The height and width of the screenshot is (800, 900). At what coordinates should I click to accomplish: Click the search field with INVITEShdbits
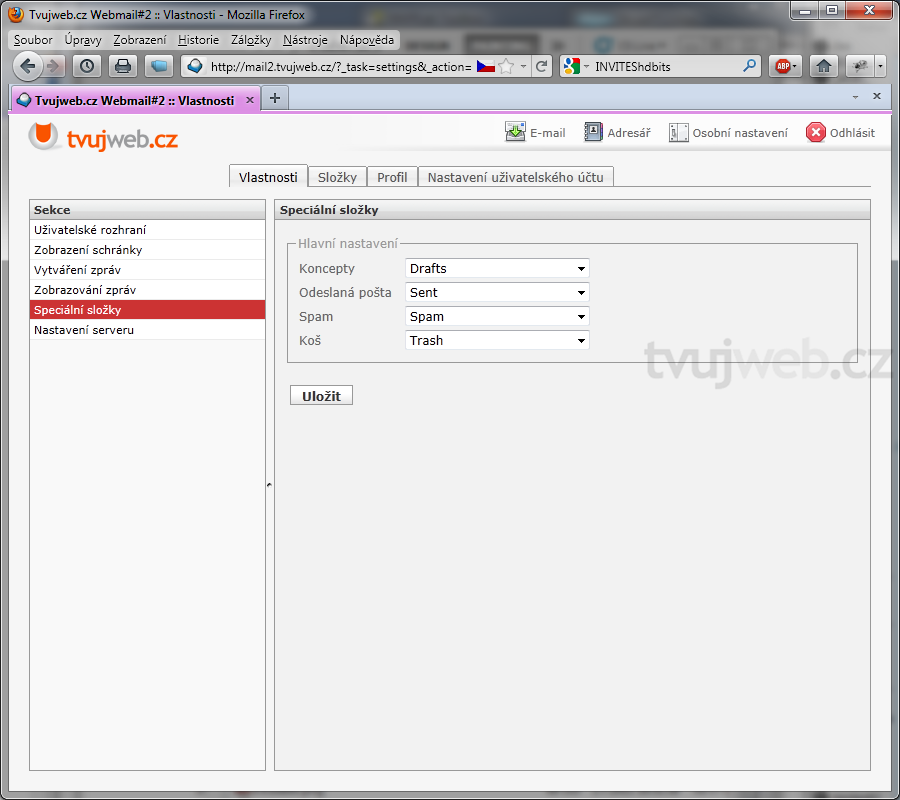point(665,66)
